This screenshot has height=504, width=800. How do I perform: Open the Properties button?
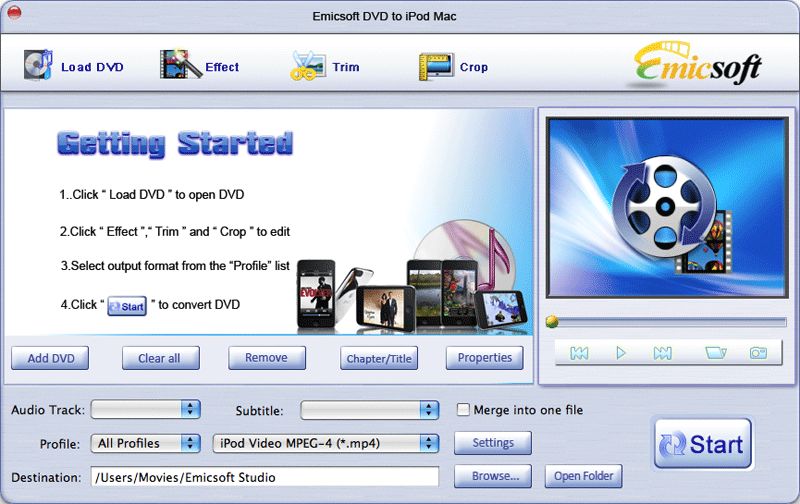coord(484,358)
